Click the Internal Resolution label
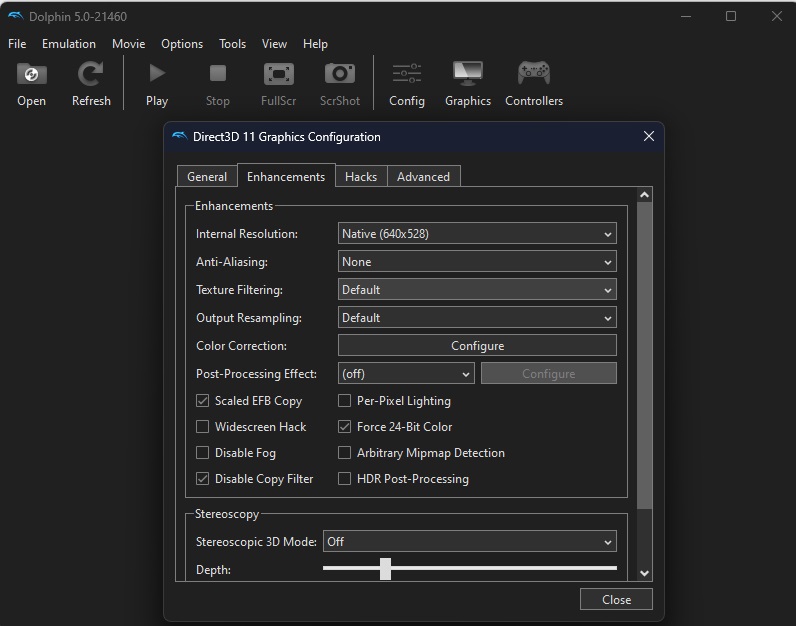 247,234
